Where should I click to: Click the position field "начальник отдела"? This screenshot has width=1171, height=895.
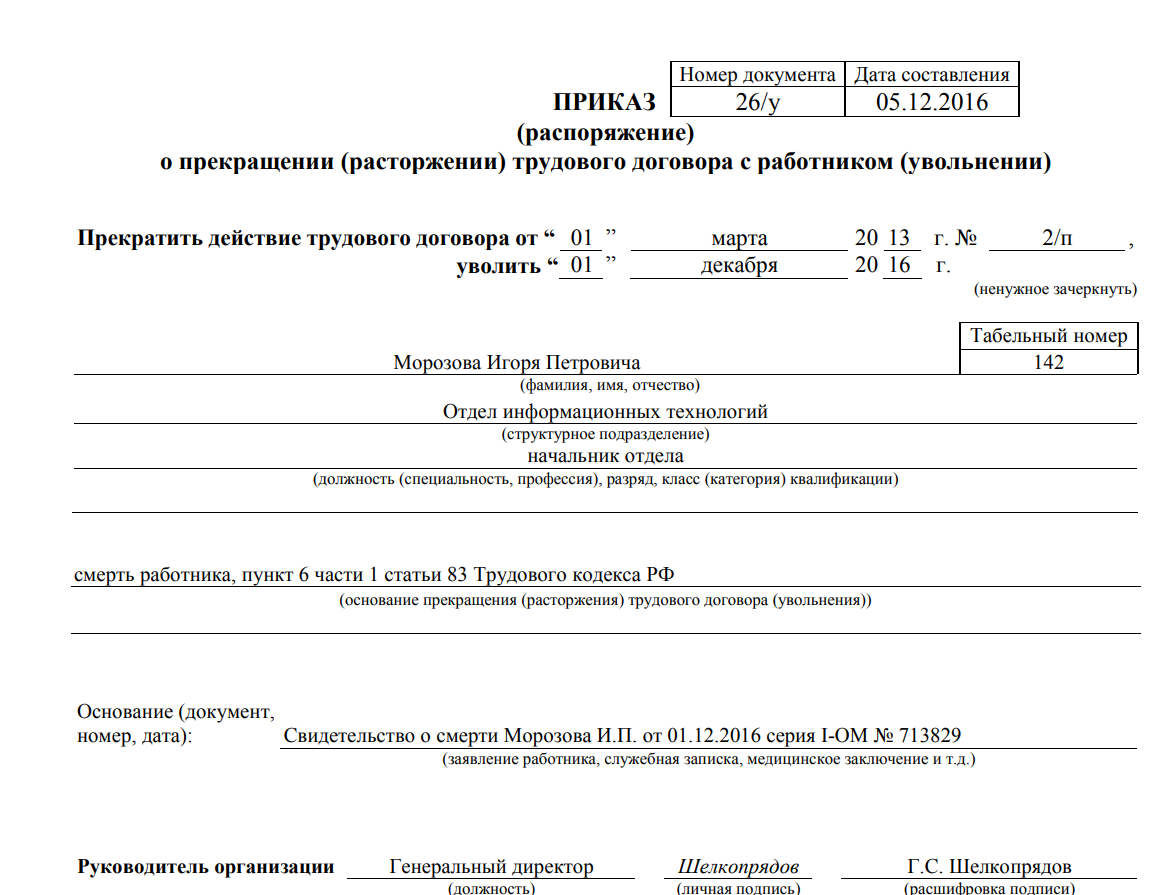click(x=605, y=456)
